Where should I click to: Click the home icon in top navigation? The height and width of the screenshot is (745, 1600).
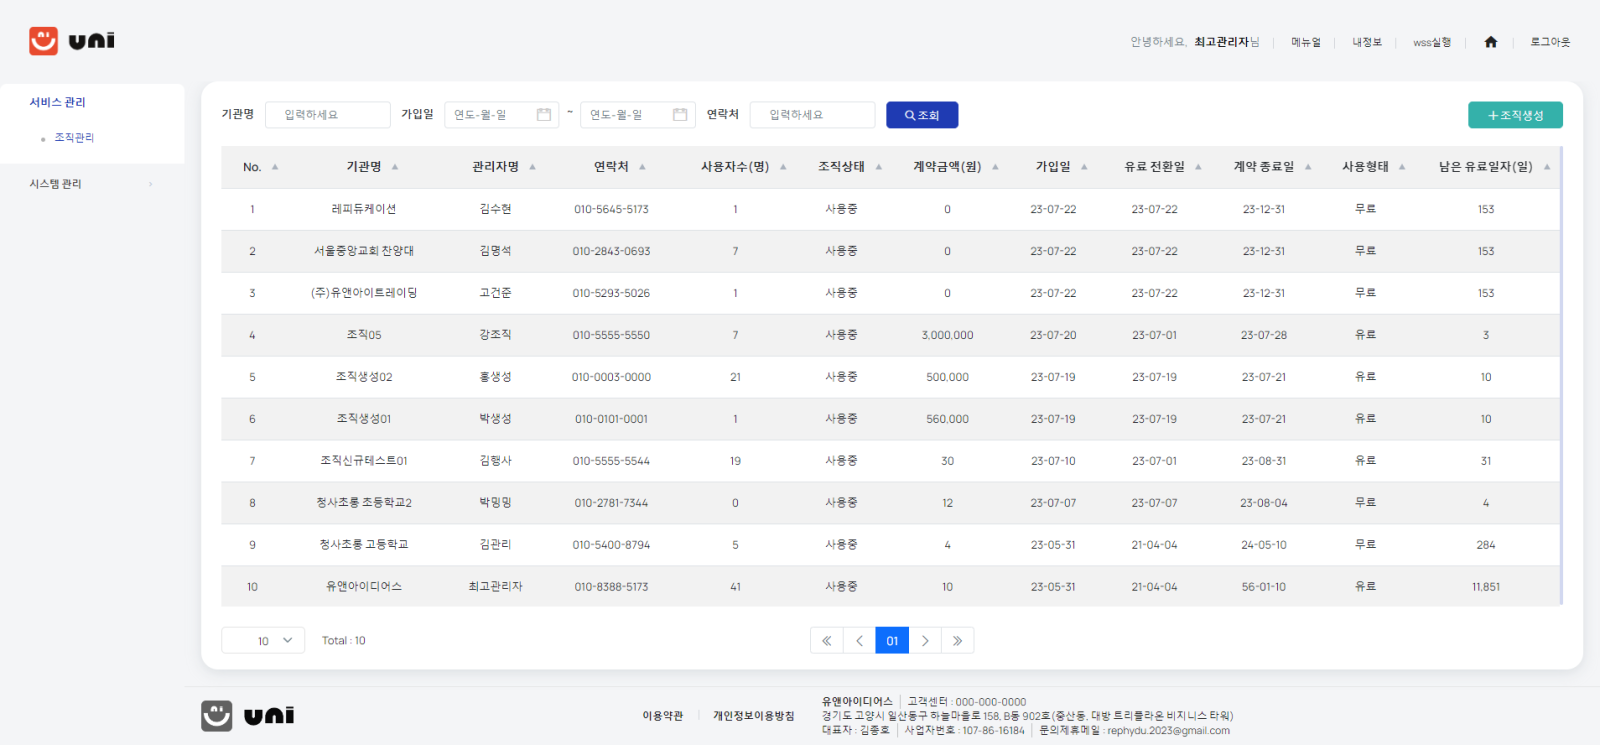tap(1490, 42)
